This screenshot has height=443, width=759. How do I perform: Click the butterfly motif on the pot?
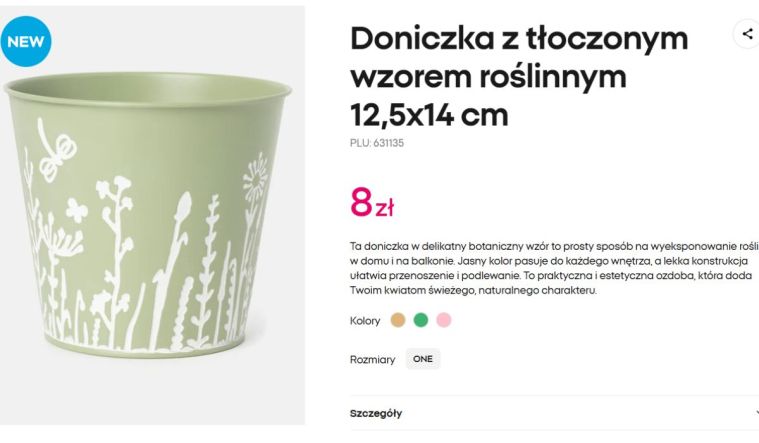tap(76, 210)
